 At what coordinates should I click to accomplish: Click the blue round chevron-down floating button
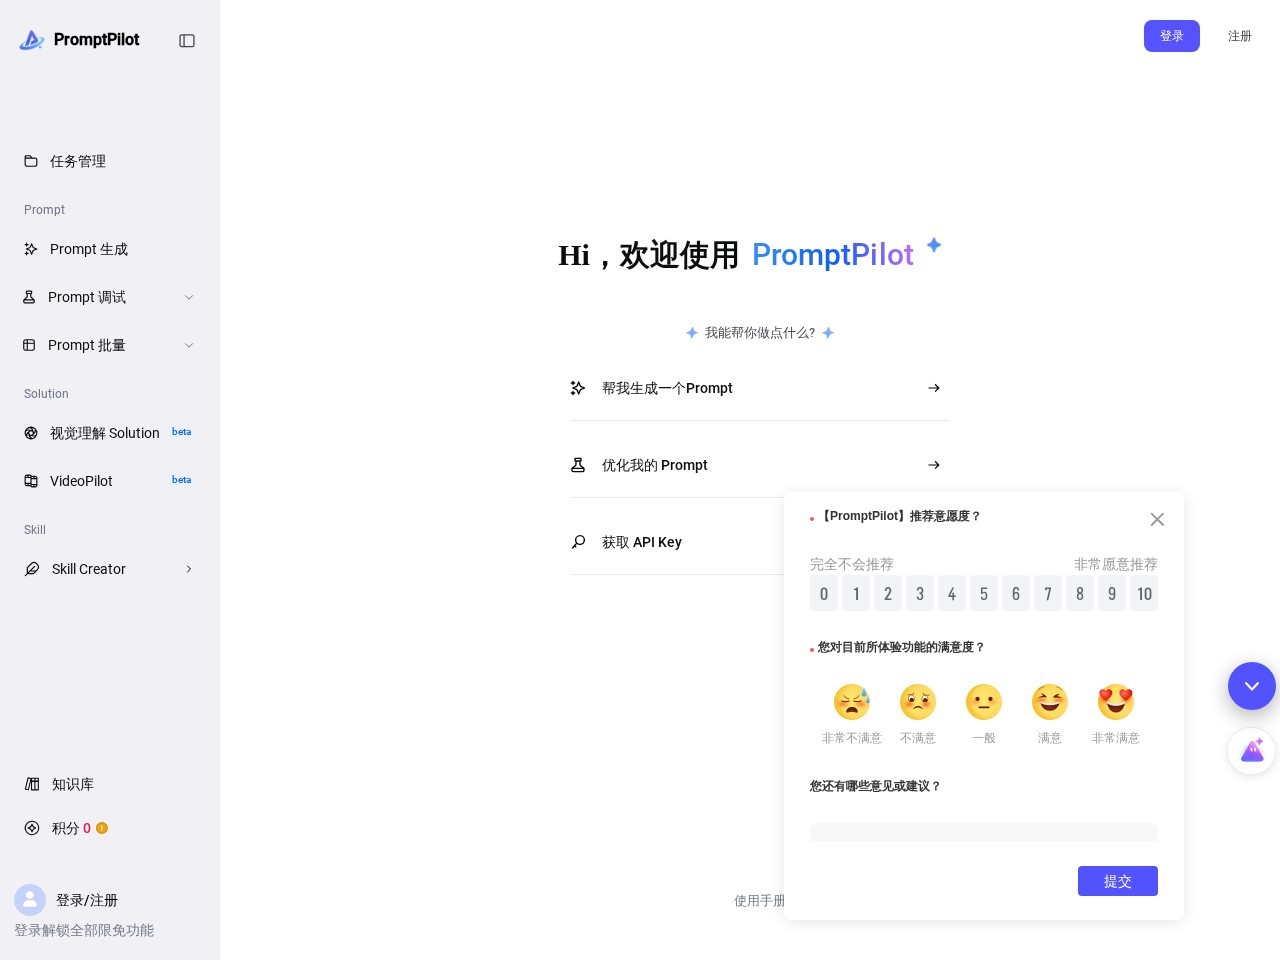(1252, 686)
